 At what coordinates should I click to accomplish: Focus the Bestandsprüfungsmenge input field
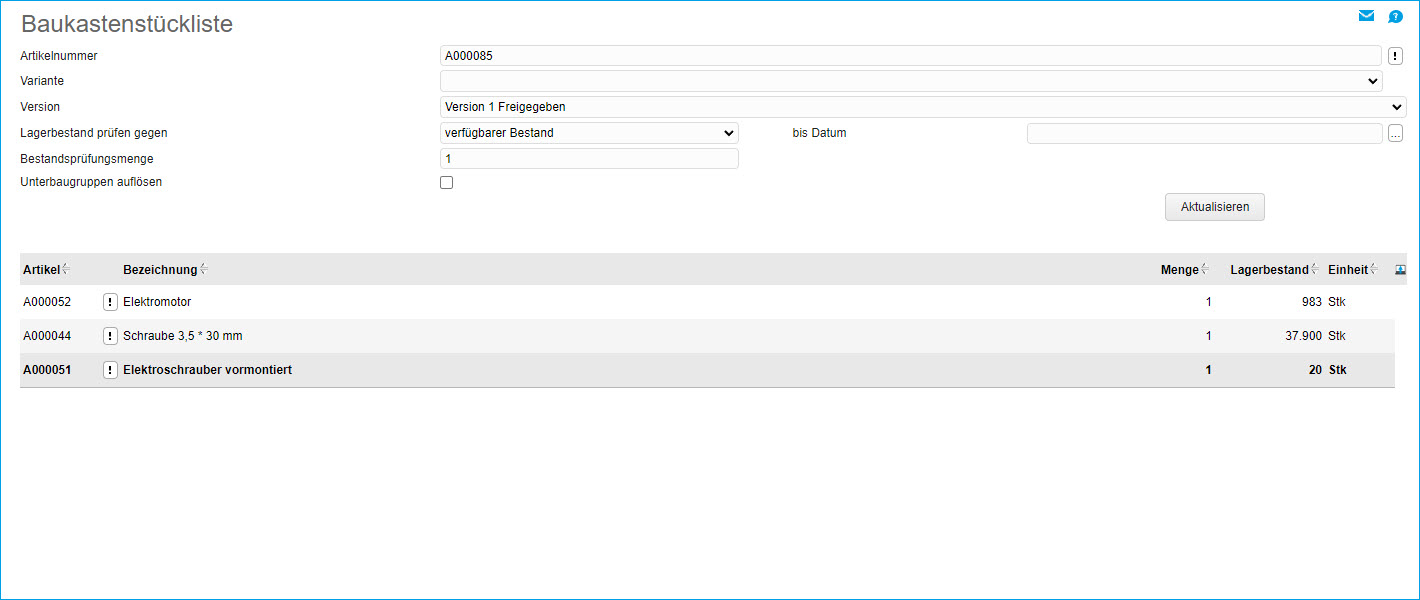(x=588, y=159)
